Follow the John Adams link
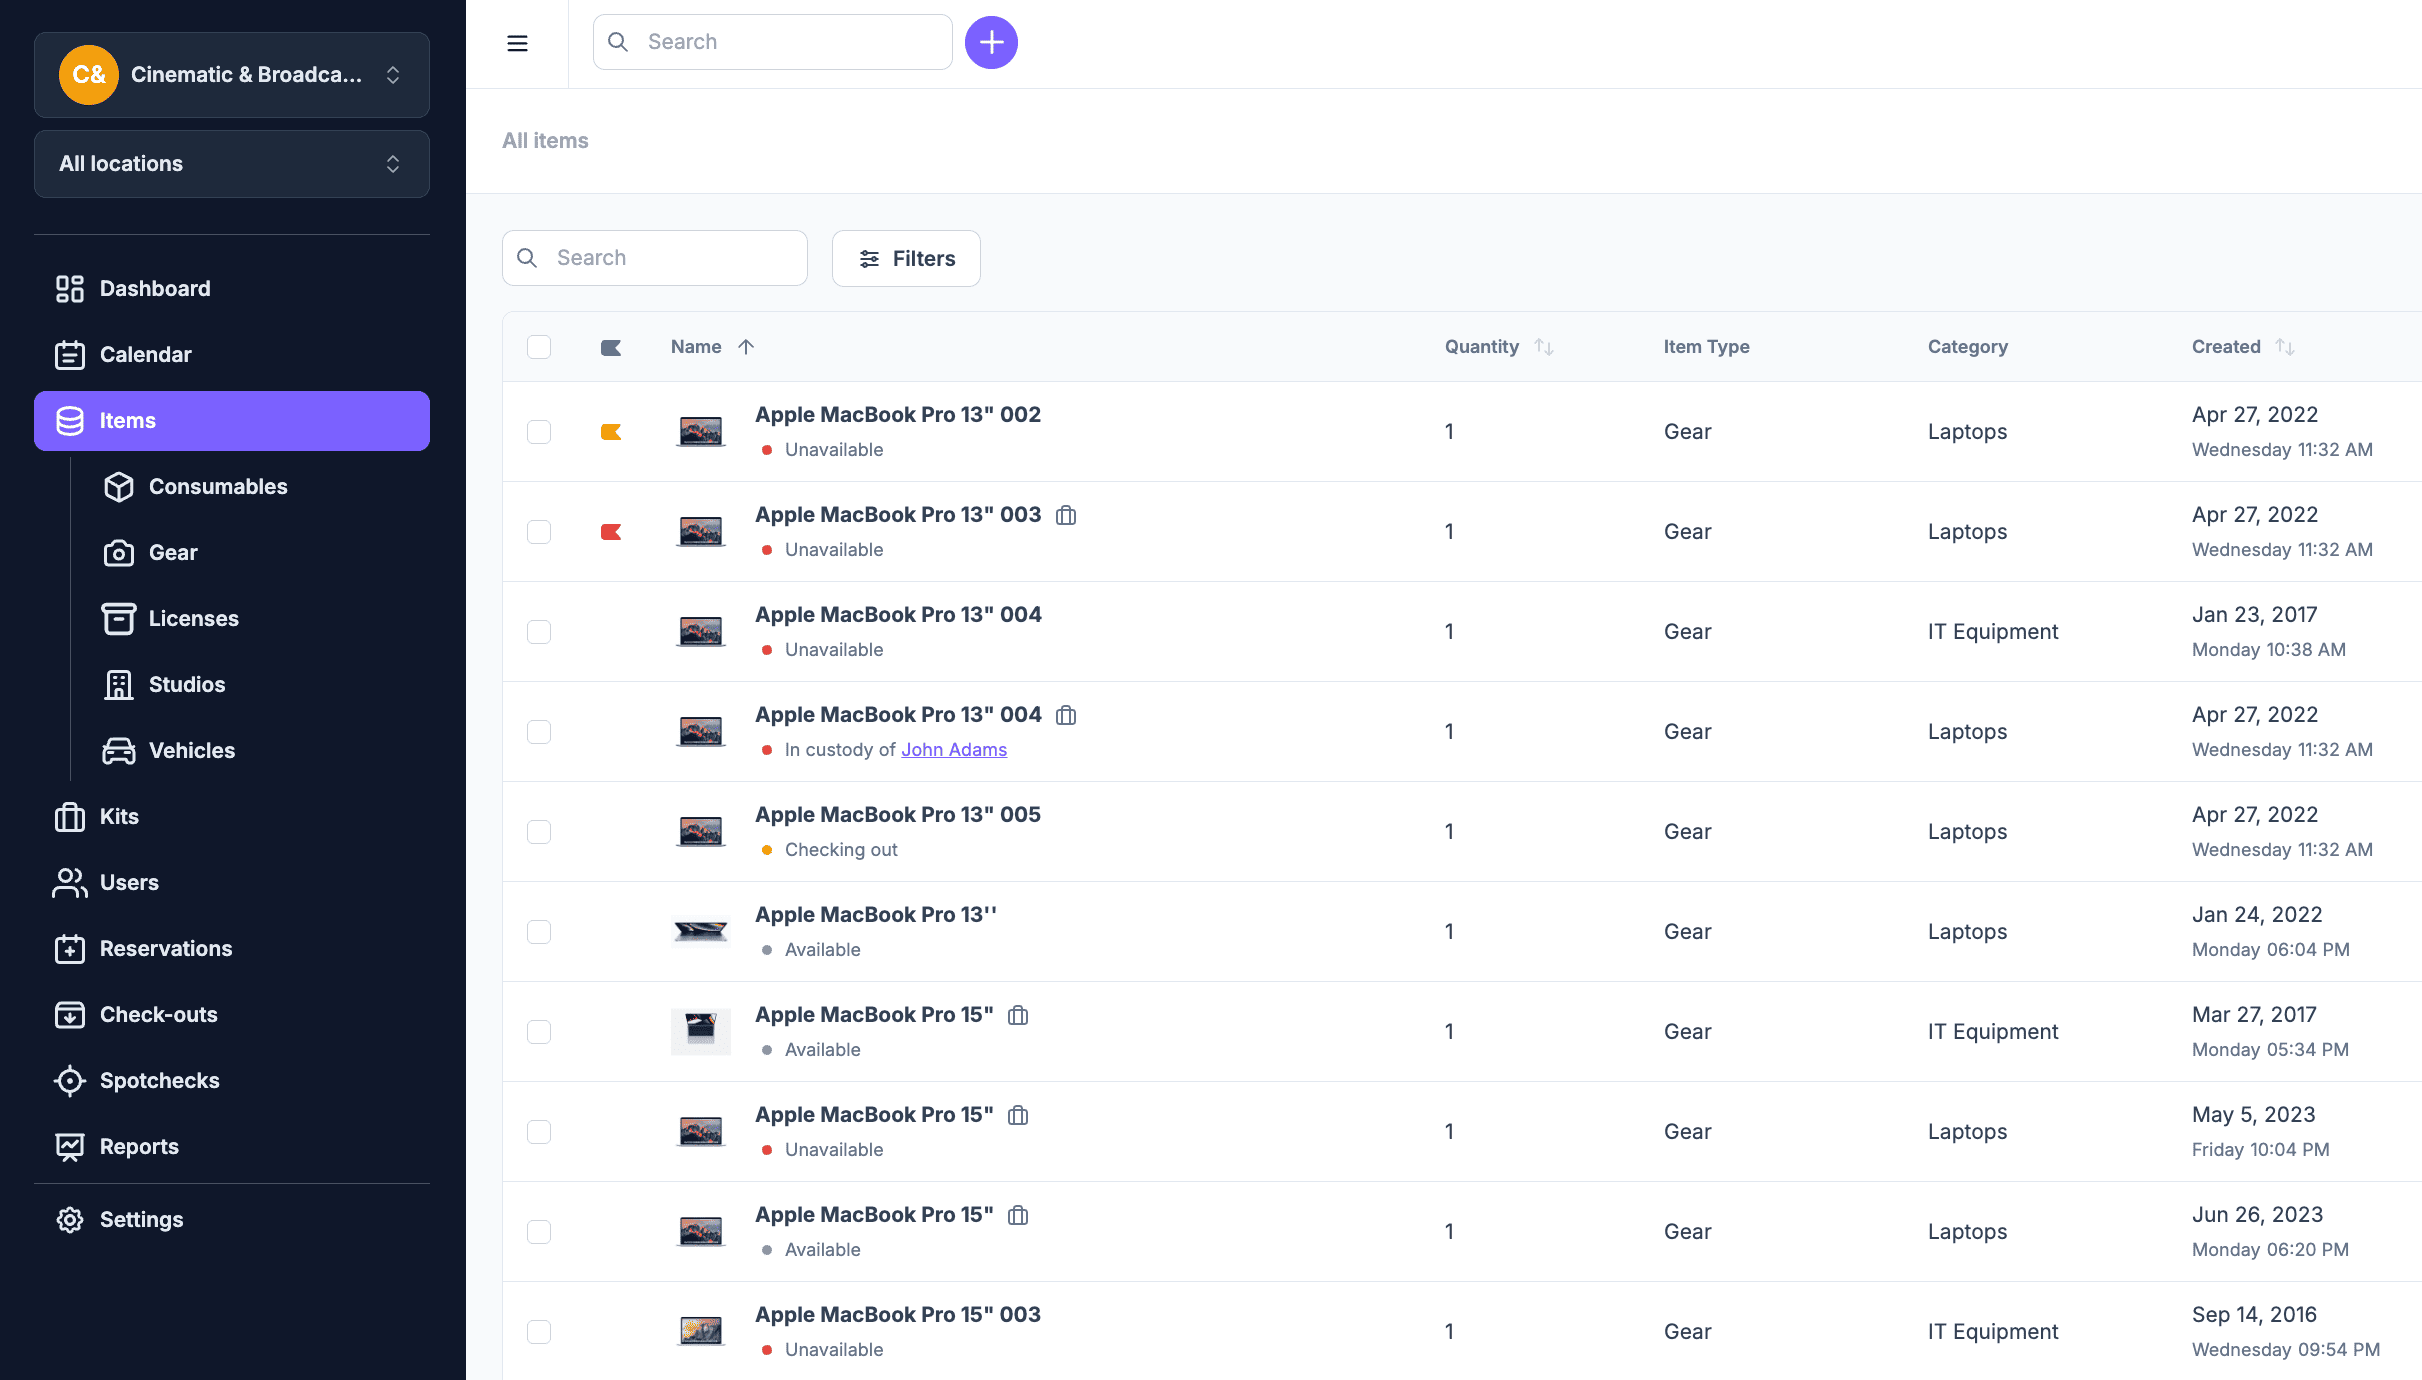This screenshot has height=1380, width=2422. click(954, 750)
